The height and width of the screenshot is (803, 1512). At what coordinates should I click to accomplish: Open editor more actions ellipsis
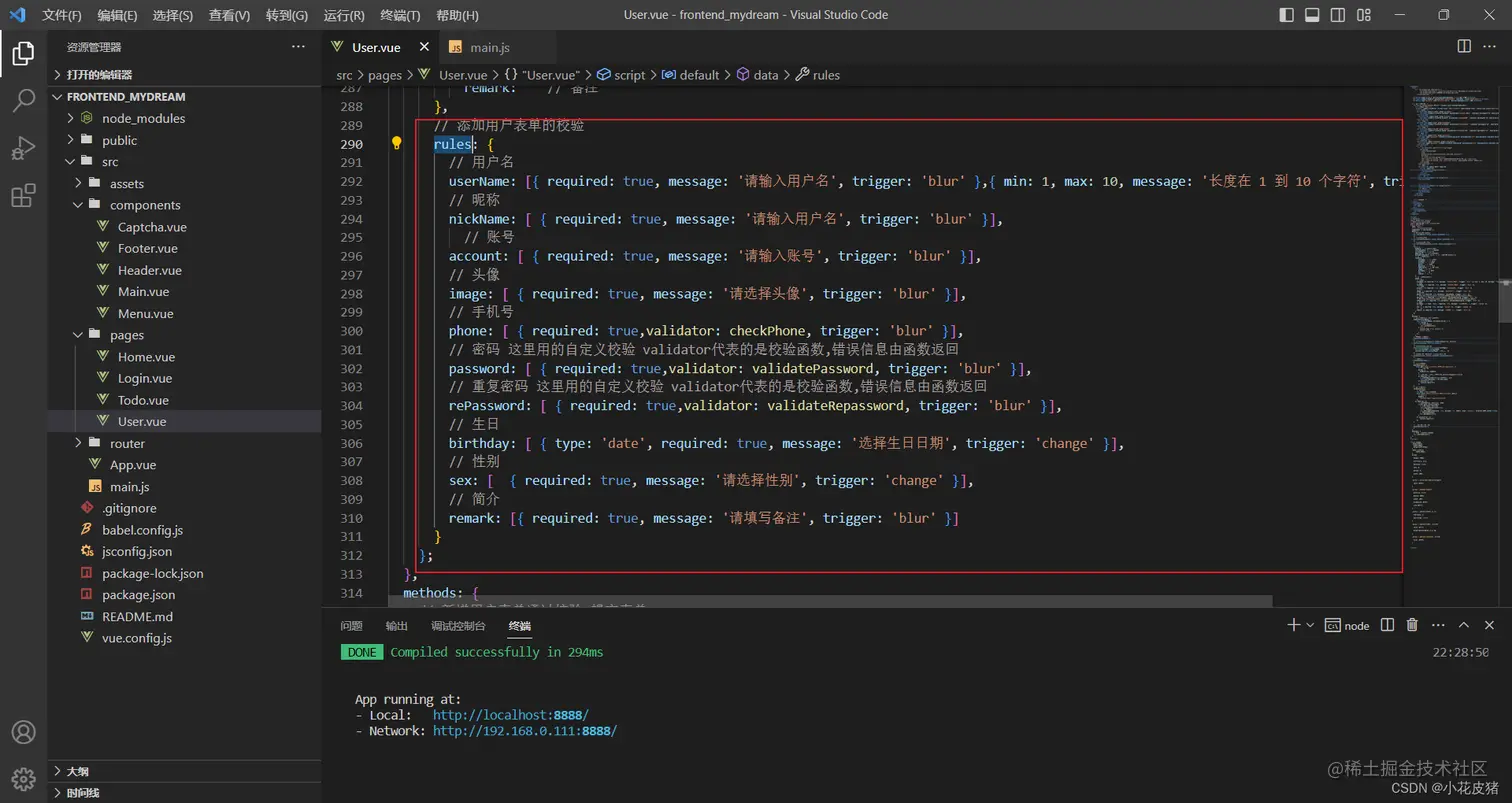click(x=1491, y=47)
